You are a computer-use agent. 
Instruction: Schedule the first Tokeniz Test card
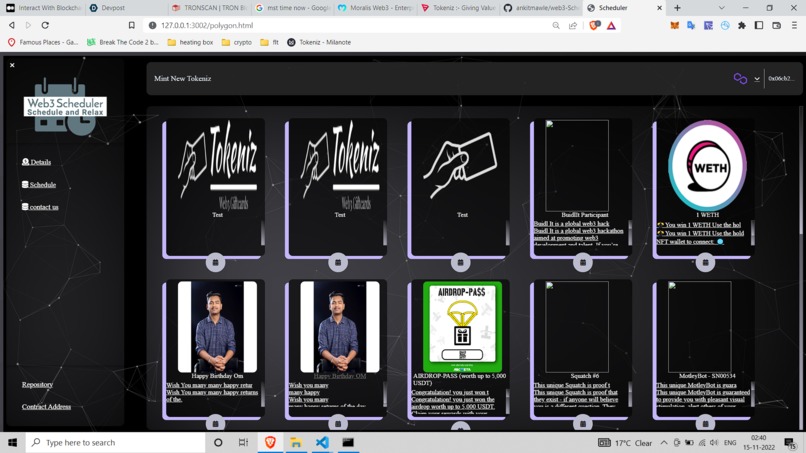coord(215,262)
